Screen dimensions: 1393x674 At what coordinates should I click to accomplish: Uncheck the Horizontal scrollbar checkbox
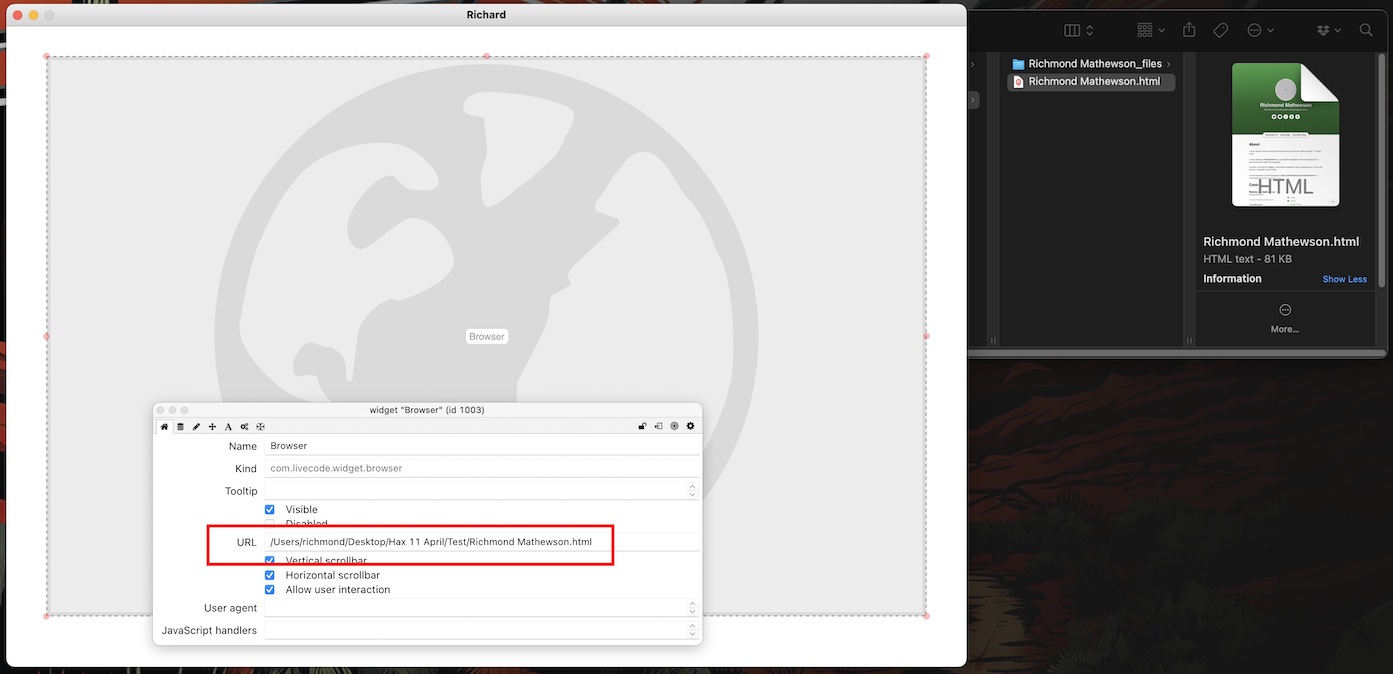(270, 576)
